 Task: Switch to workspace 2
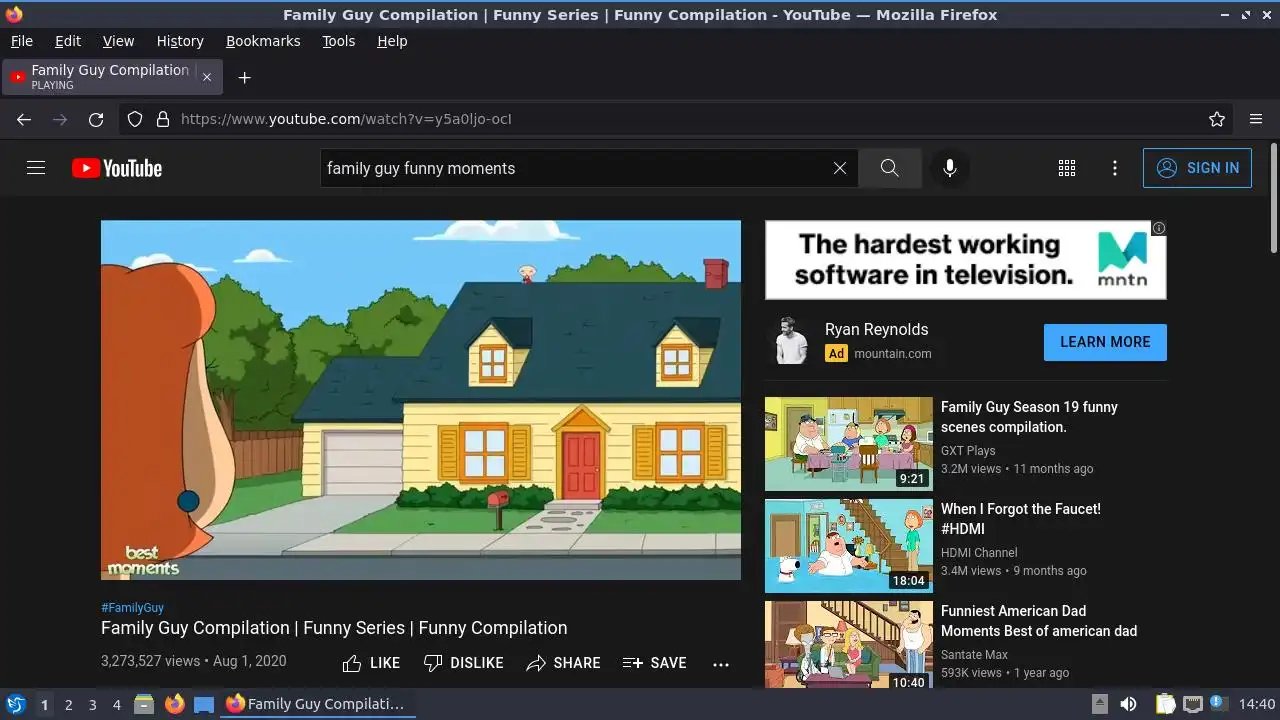pyautogui.click(x=68, y=705)
